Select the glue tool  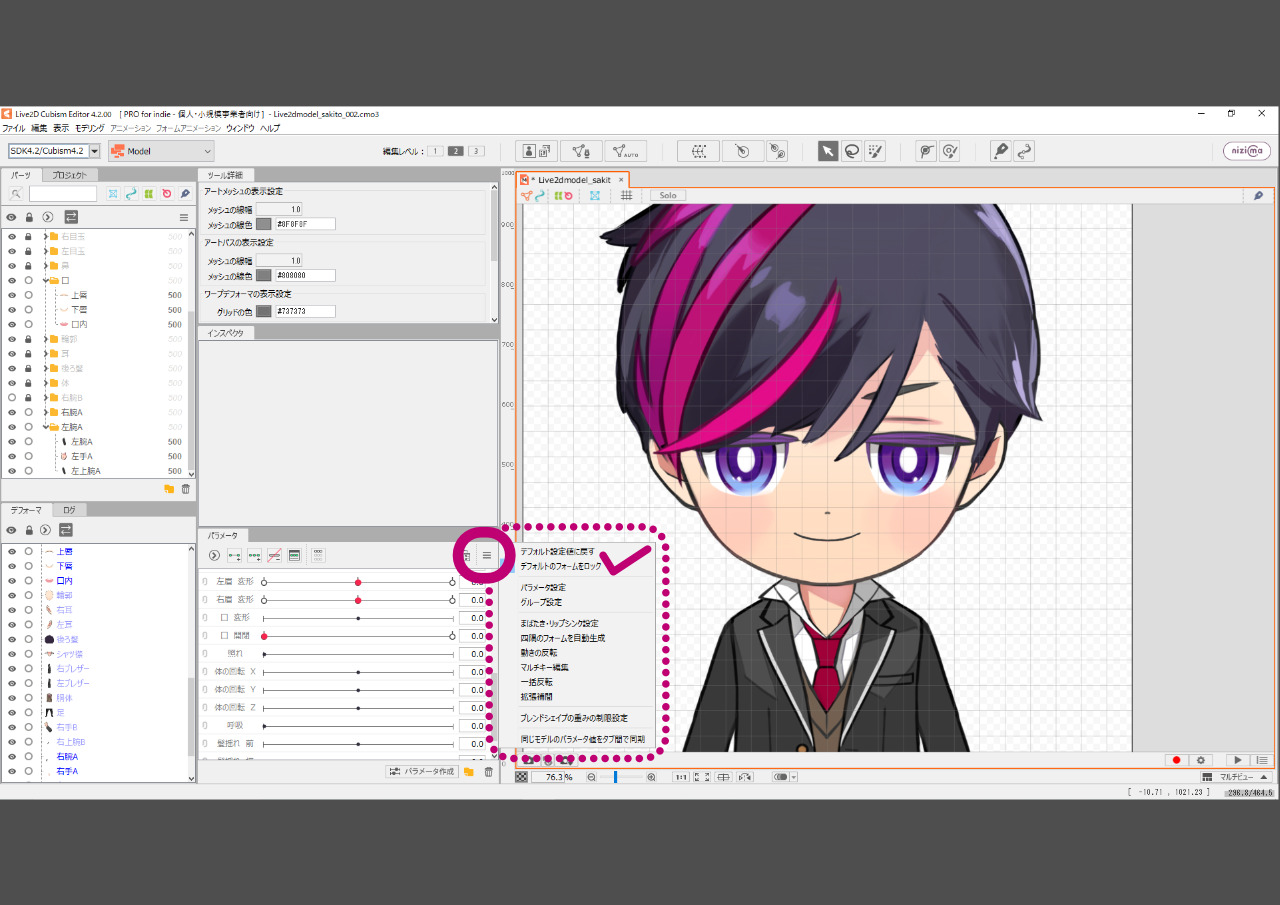pos(926,151)
